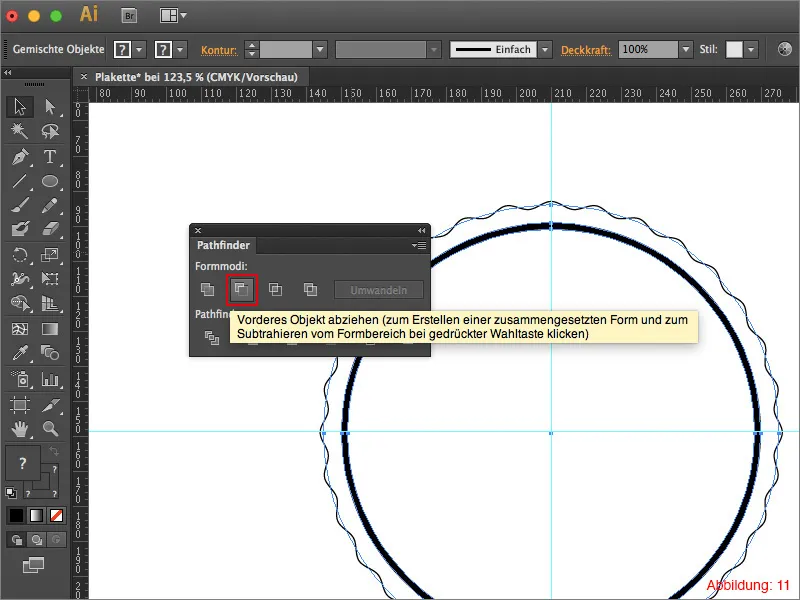
Task: Change the screen mode
Action: tap(34, 565)
